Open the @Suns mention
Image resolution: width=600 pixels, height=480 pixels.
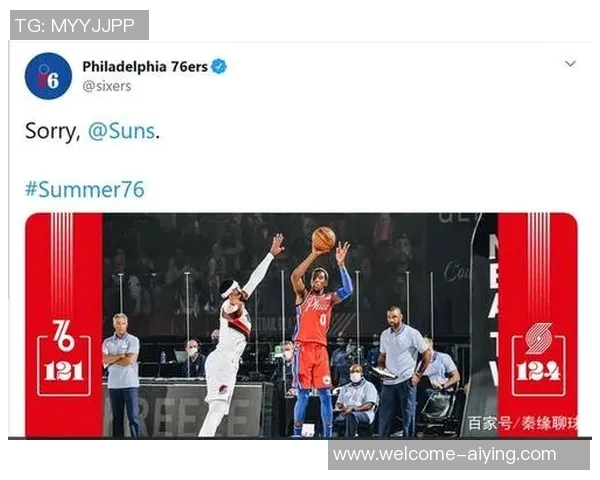[x=122, y=131]
